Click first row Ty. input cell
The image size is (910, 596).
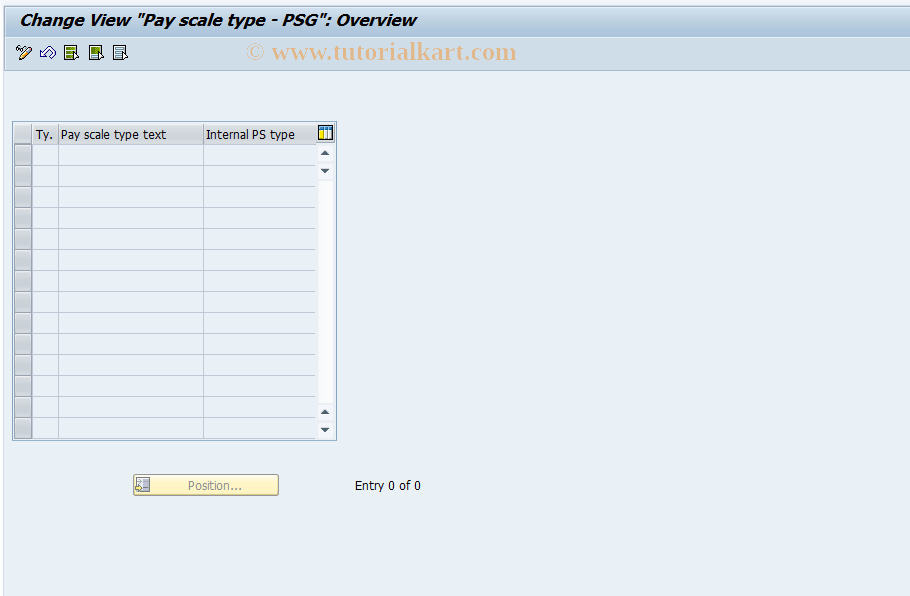[x=45, y=155]
